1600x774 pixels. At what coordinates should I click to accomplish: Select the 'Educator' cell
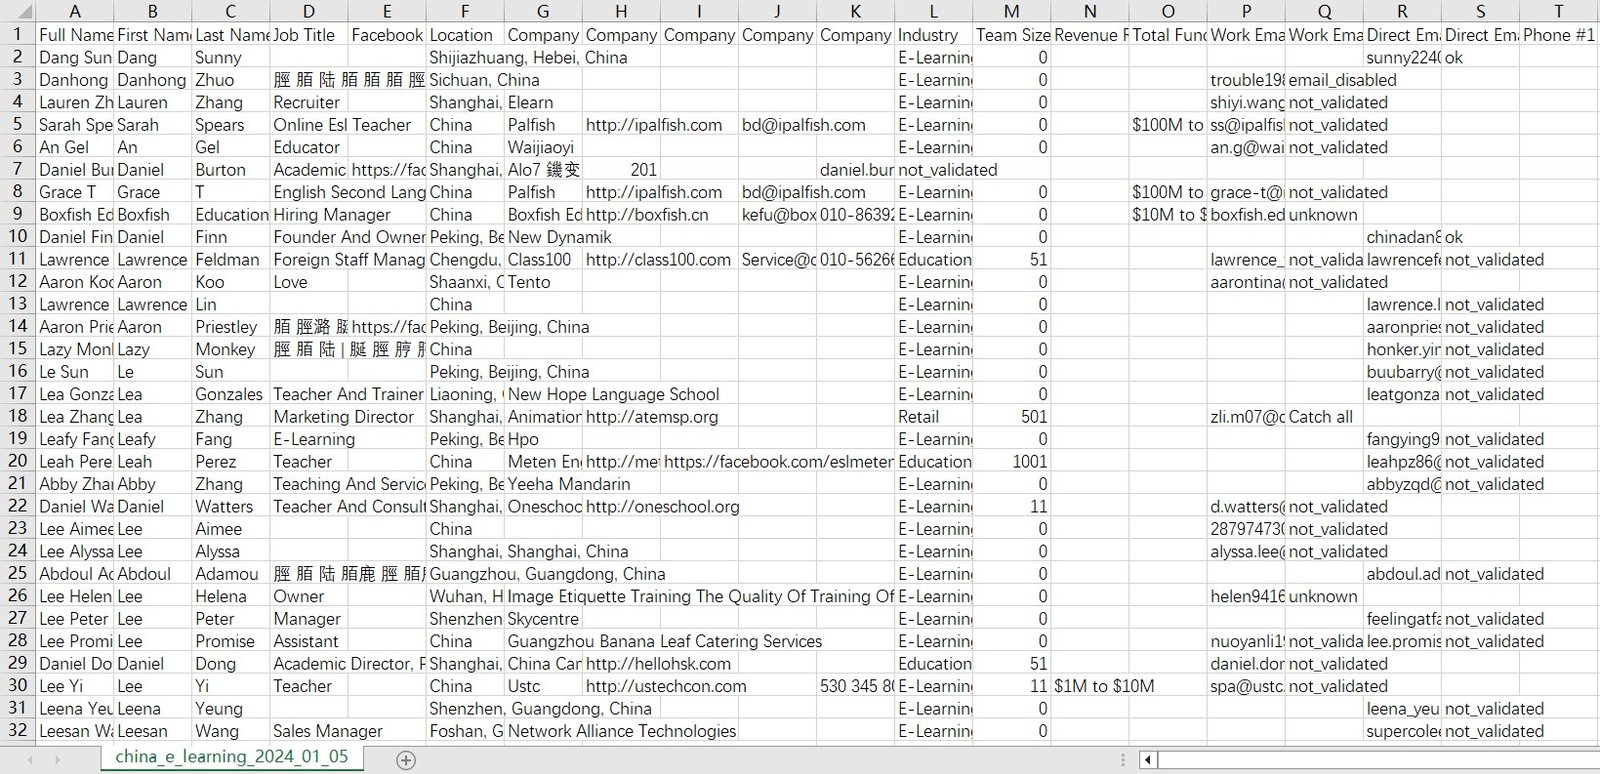pyautogui.click(x=309, y=147)
